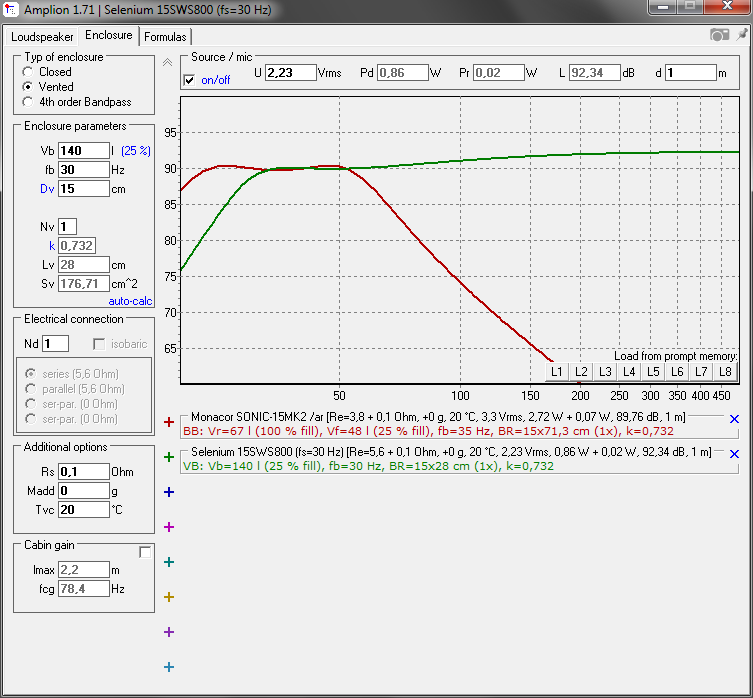The image size is (753, 698).
Task: Click the Madd added mass field
Action: [84, 490]
